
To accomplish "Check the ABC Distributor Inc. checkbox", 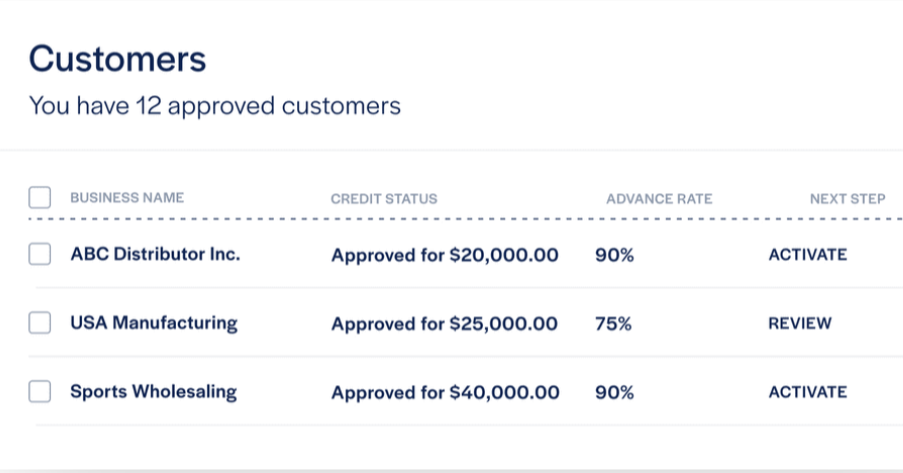I will (x=40, y=255).
